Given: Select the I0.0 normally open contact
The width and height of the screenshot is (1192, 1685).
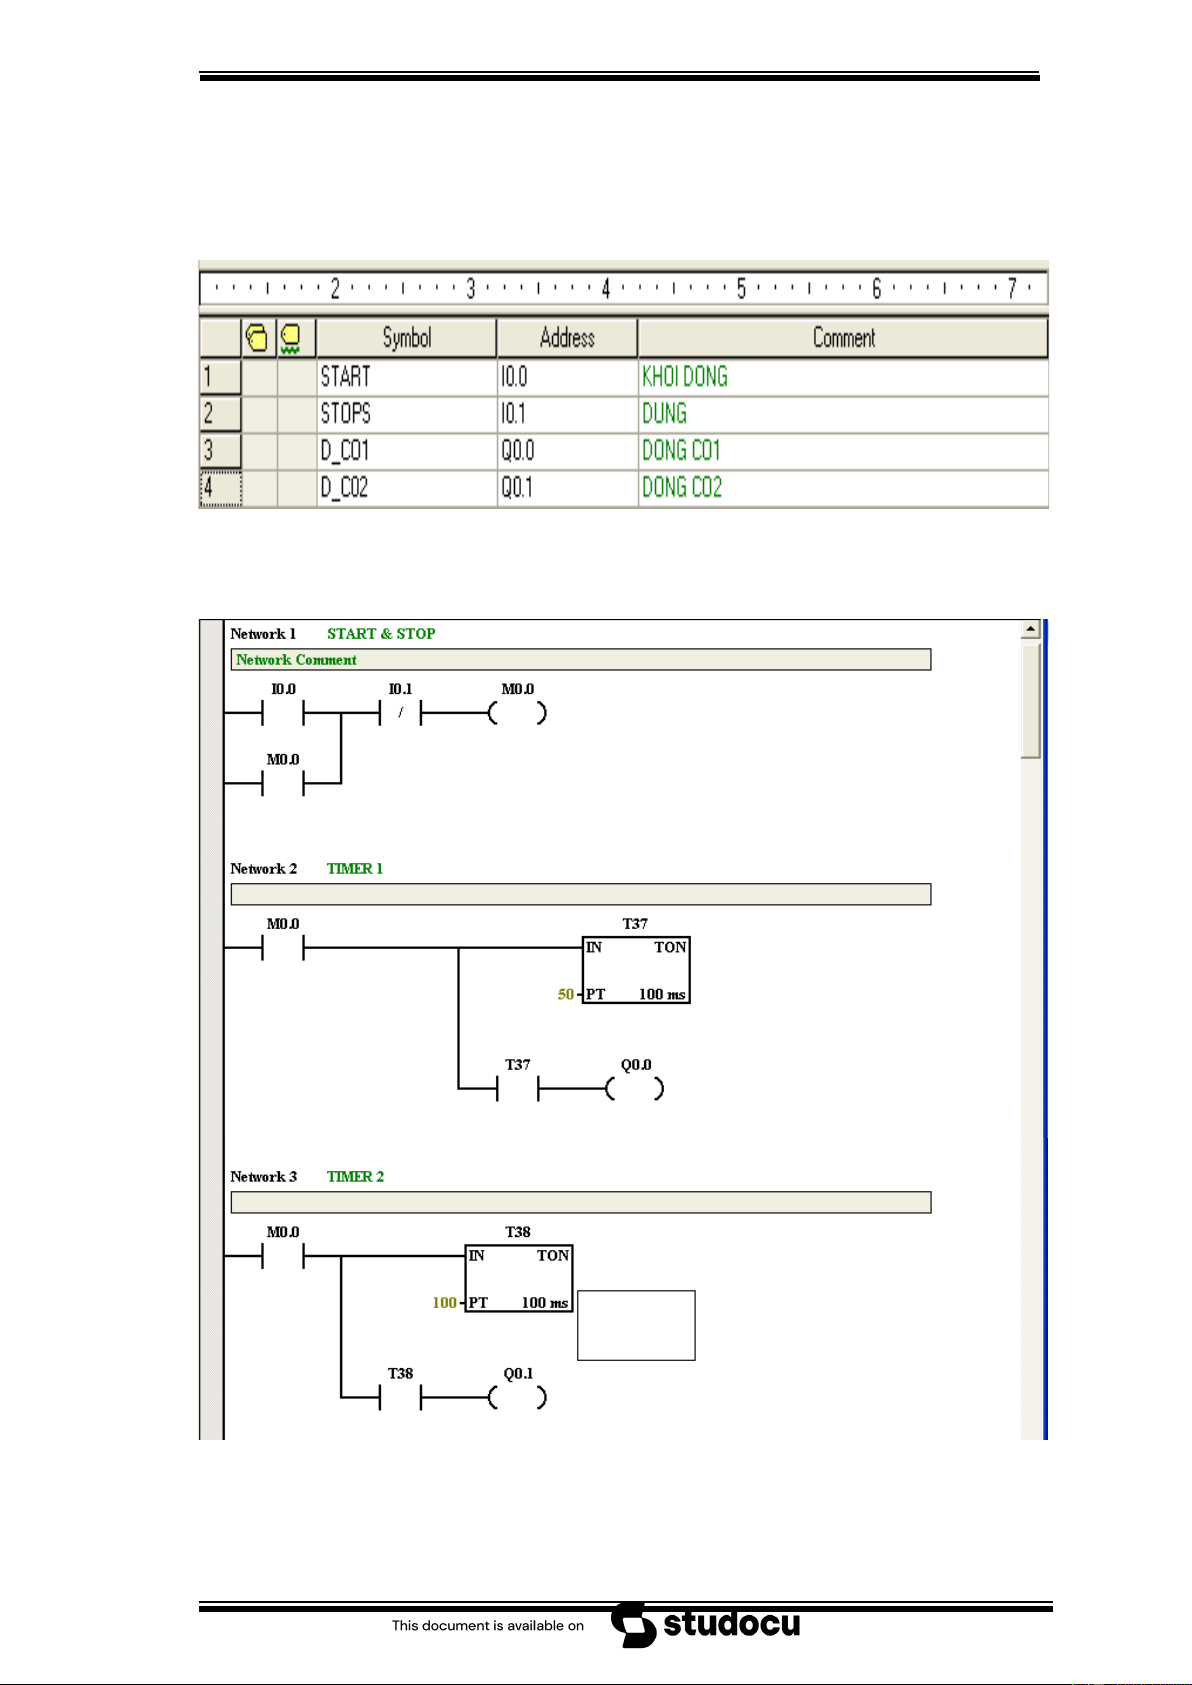Looking at the screenshot, I should [x=283, y=713].
